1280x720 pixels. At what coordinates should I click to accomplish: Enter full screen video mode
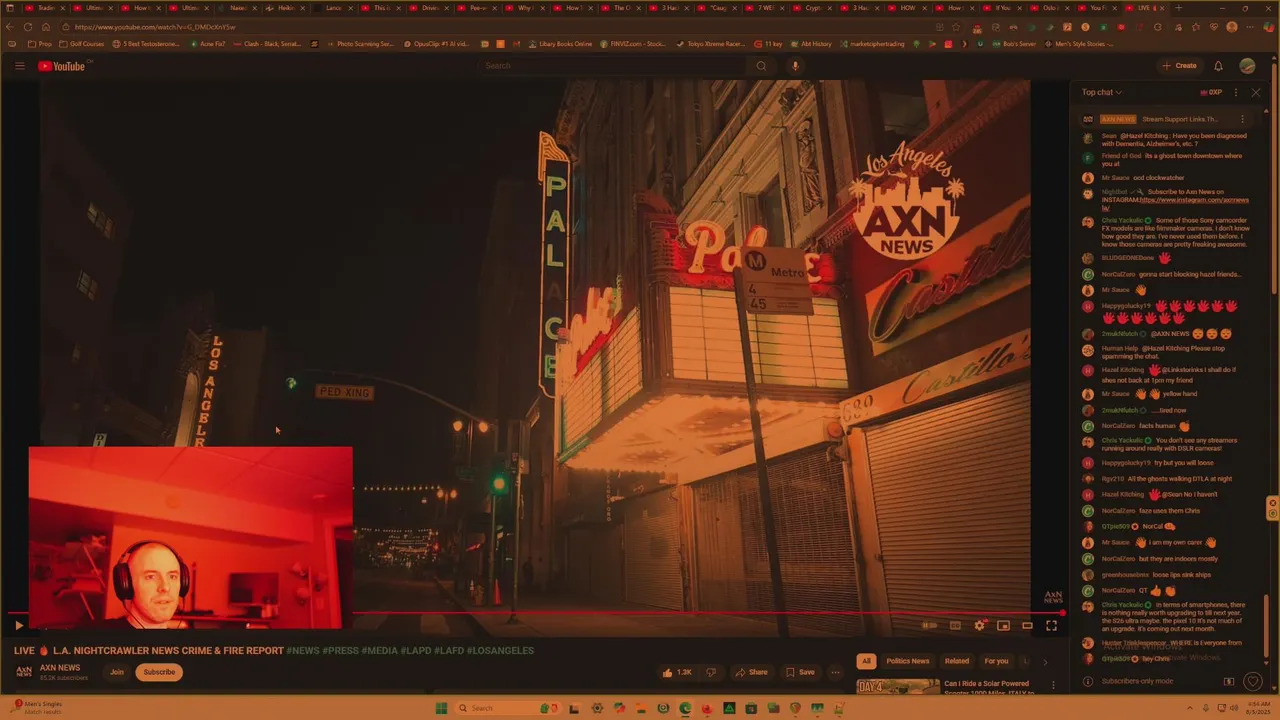[x=1051, y=626]
